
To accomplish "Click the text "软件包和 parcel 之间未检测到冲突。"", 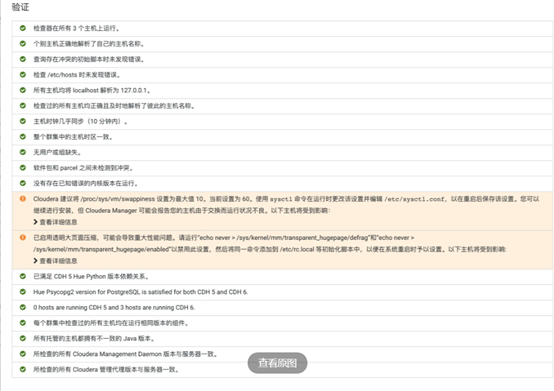I will pos(83,168).
